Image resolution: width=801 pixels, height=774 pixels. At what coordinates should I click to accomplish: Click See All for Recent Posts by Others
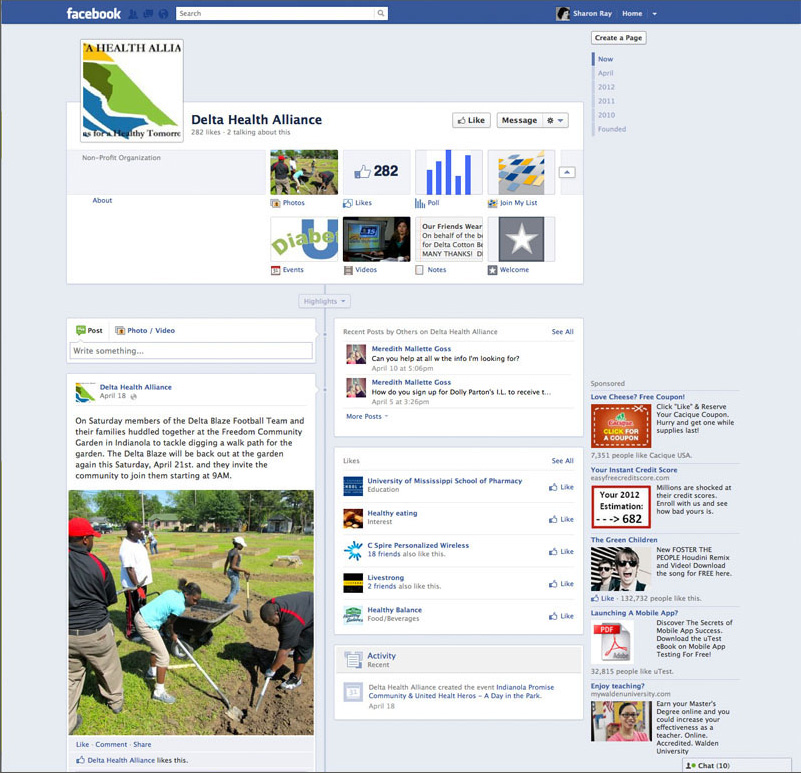pyautogui.click(x=562, y=332)
